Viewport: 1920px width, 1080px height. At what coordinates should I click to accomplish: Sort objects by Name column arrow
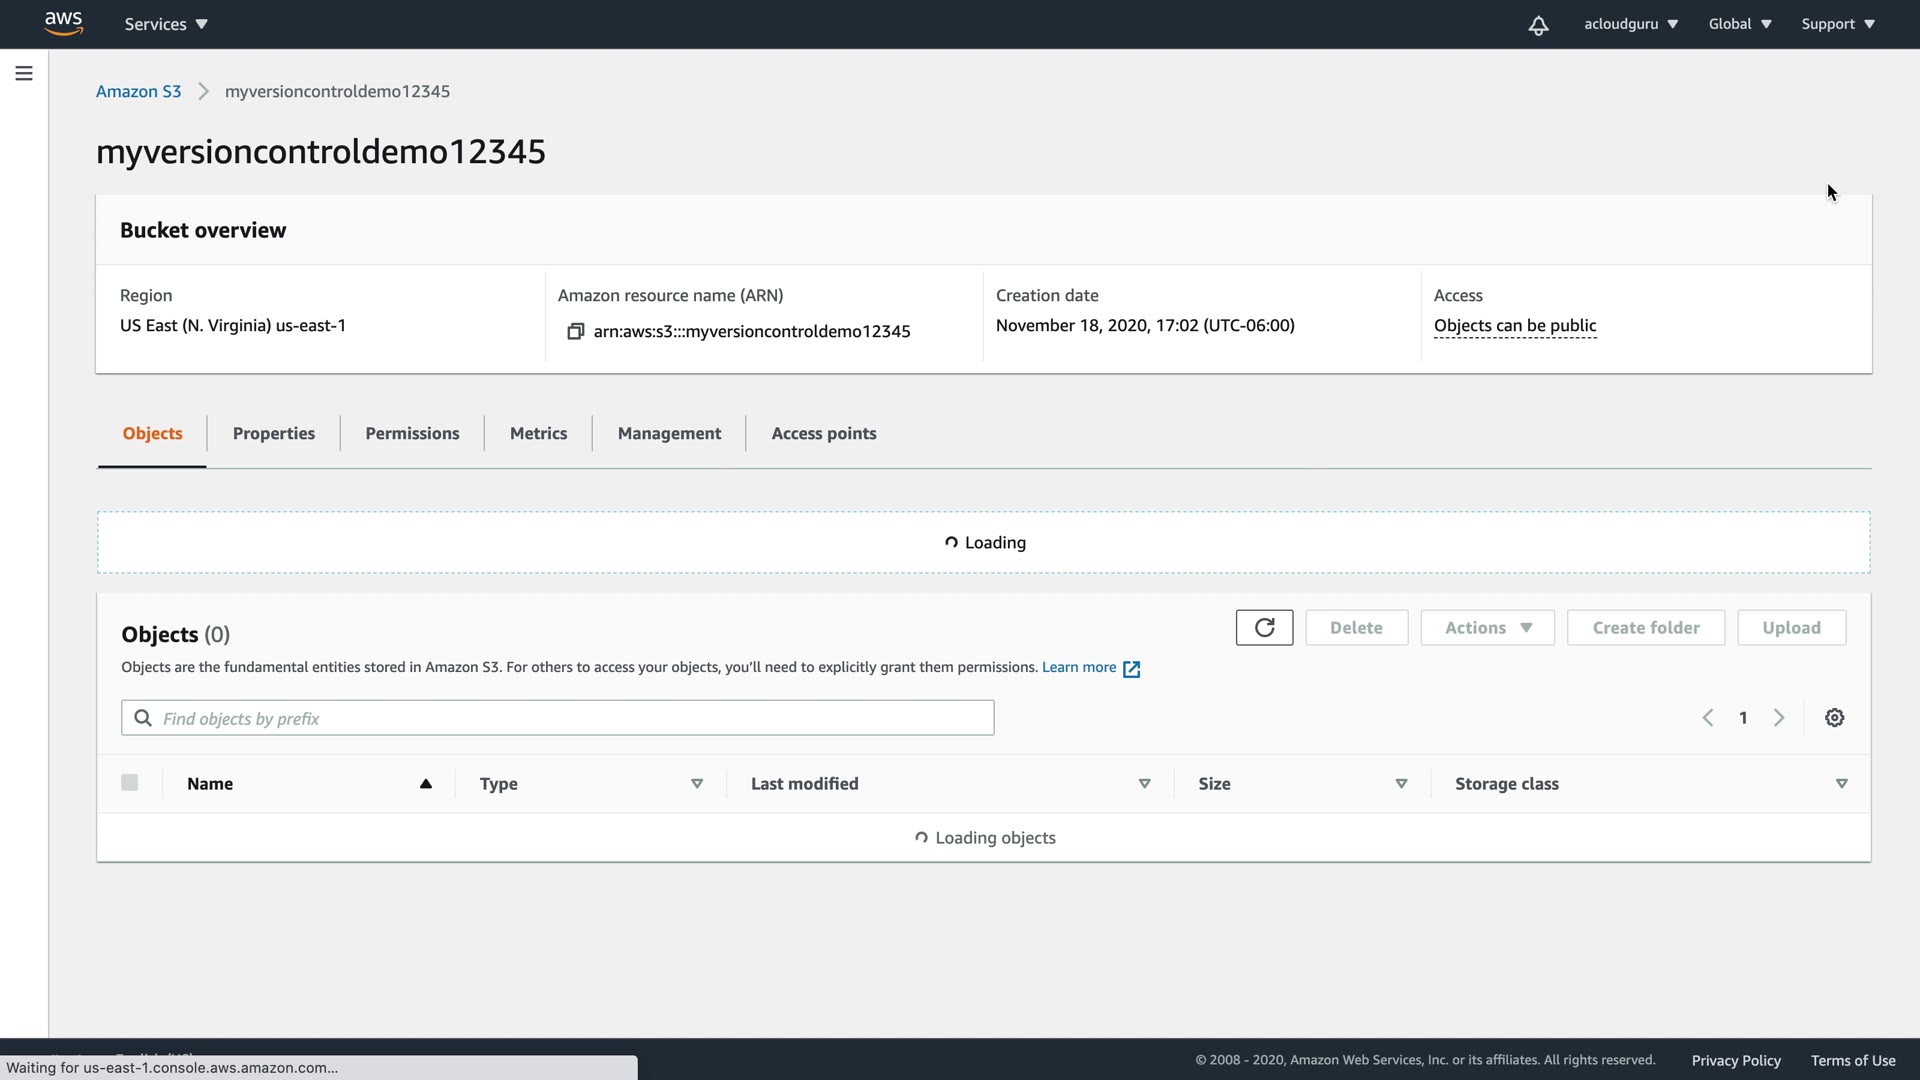(426, 784)
